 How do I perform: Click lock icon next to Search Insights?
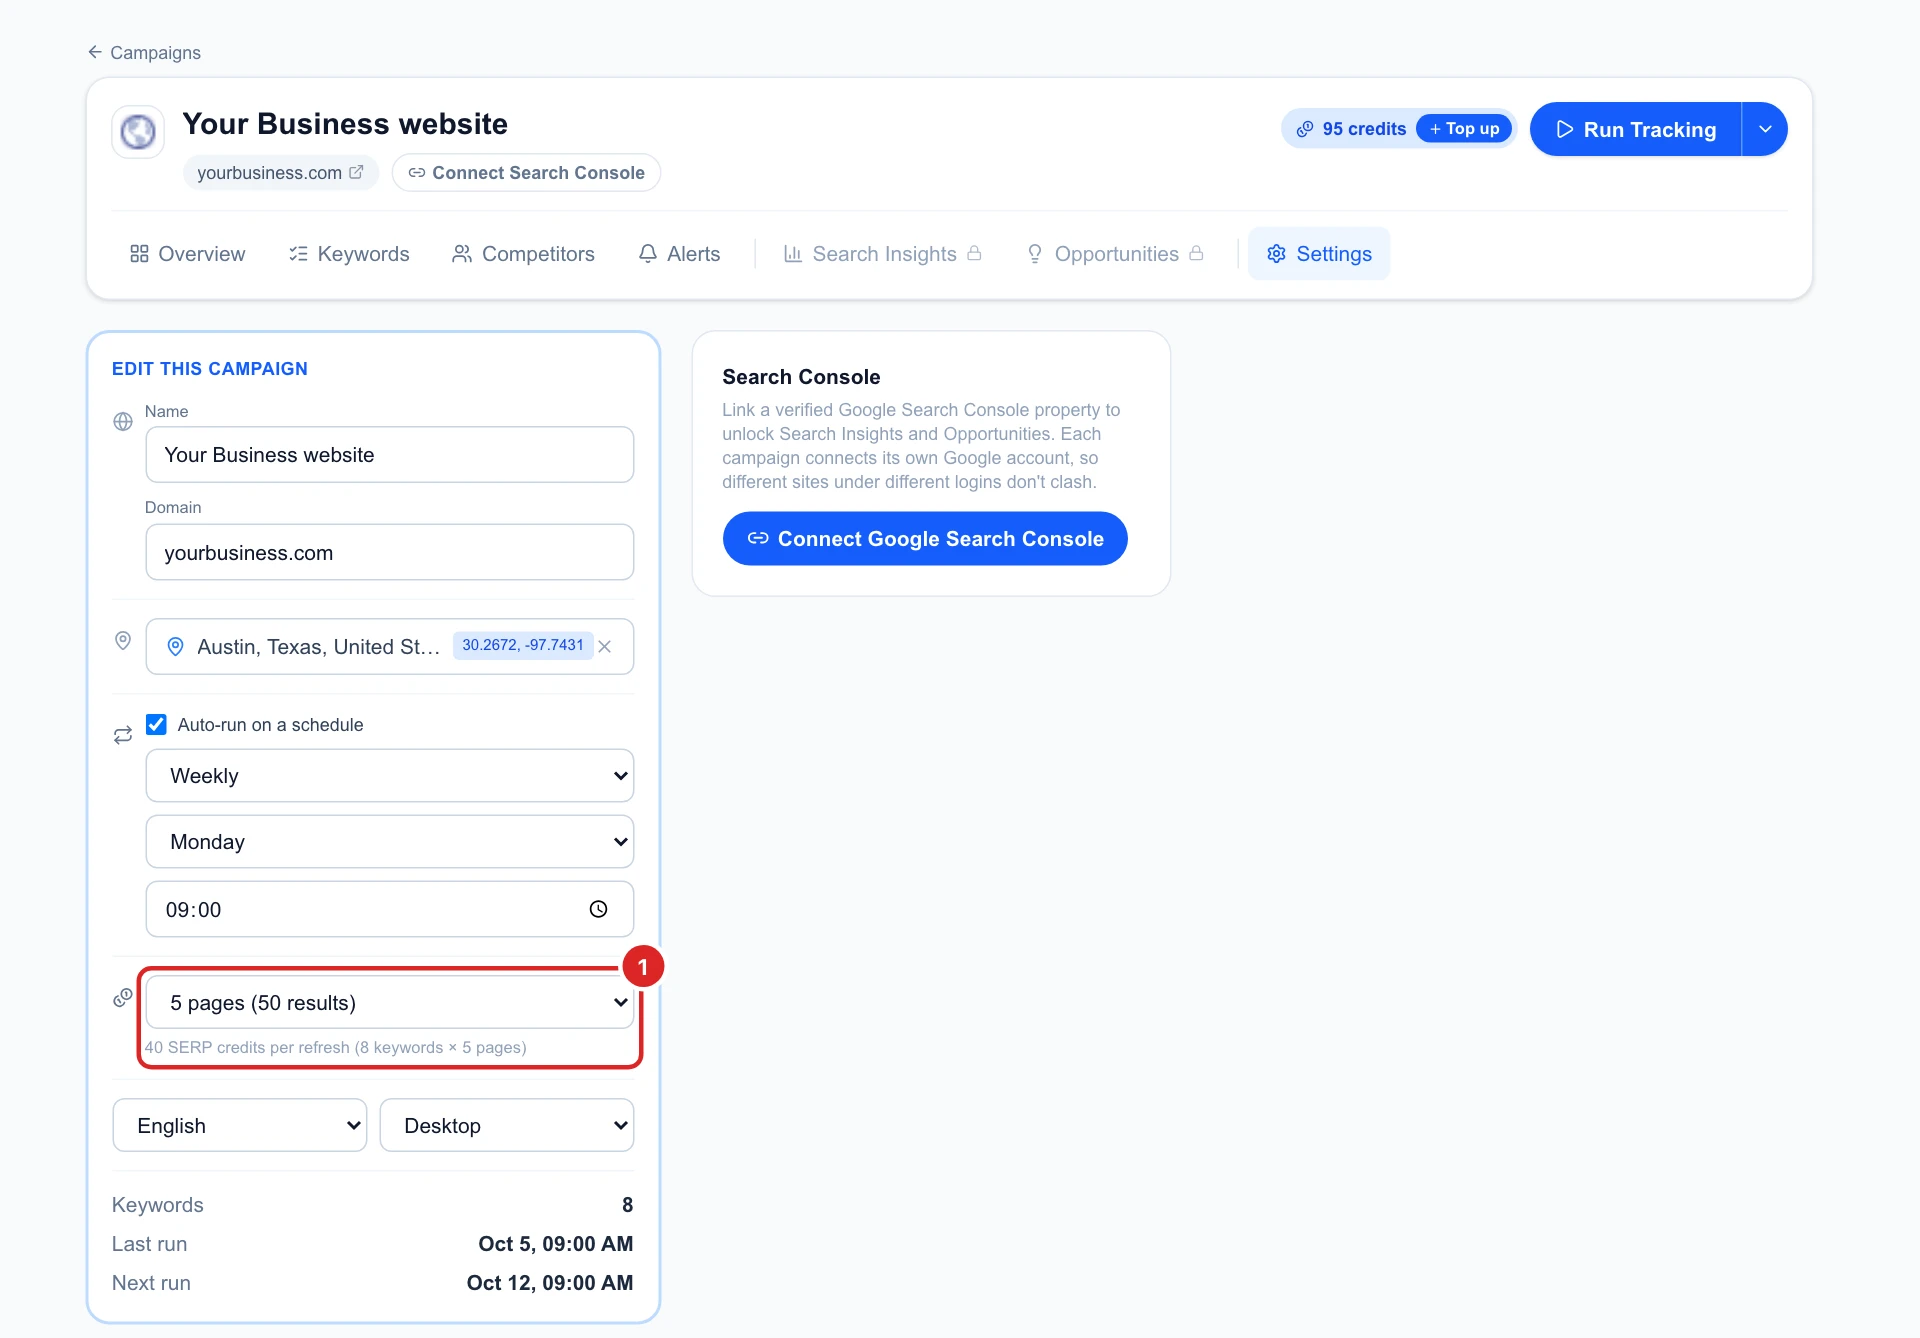(x=974, y=254)
